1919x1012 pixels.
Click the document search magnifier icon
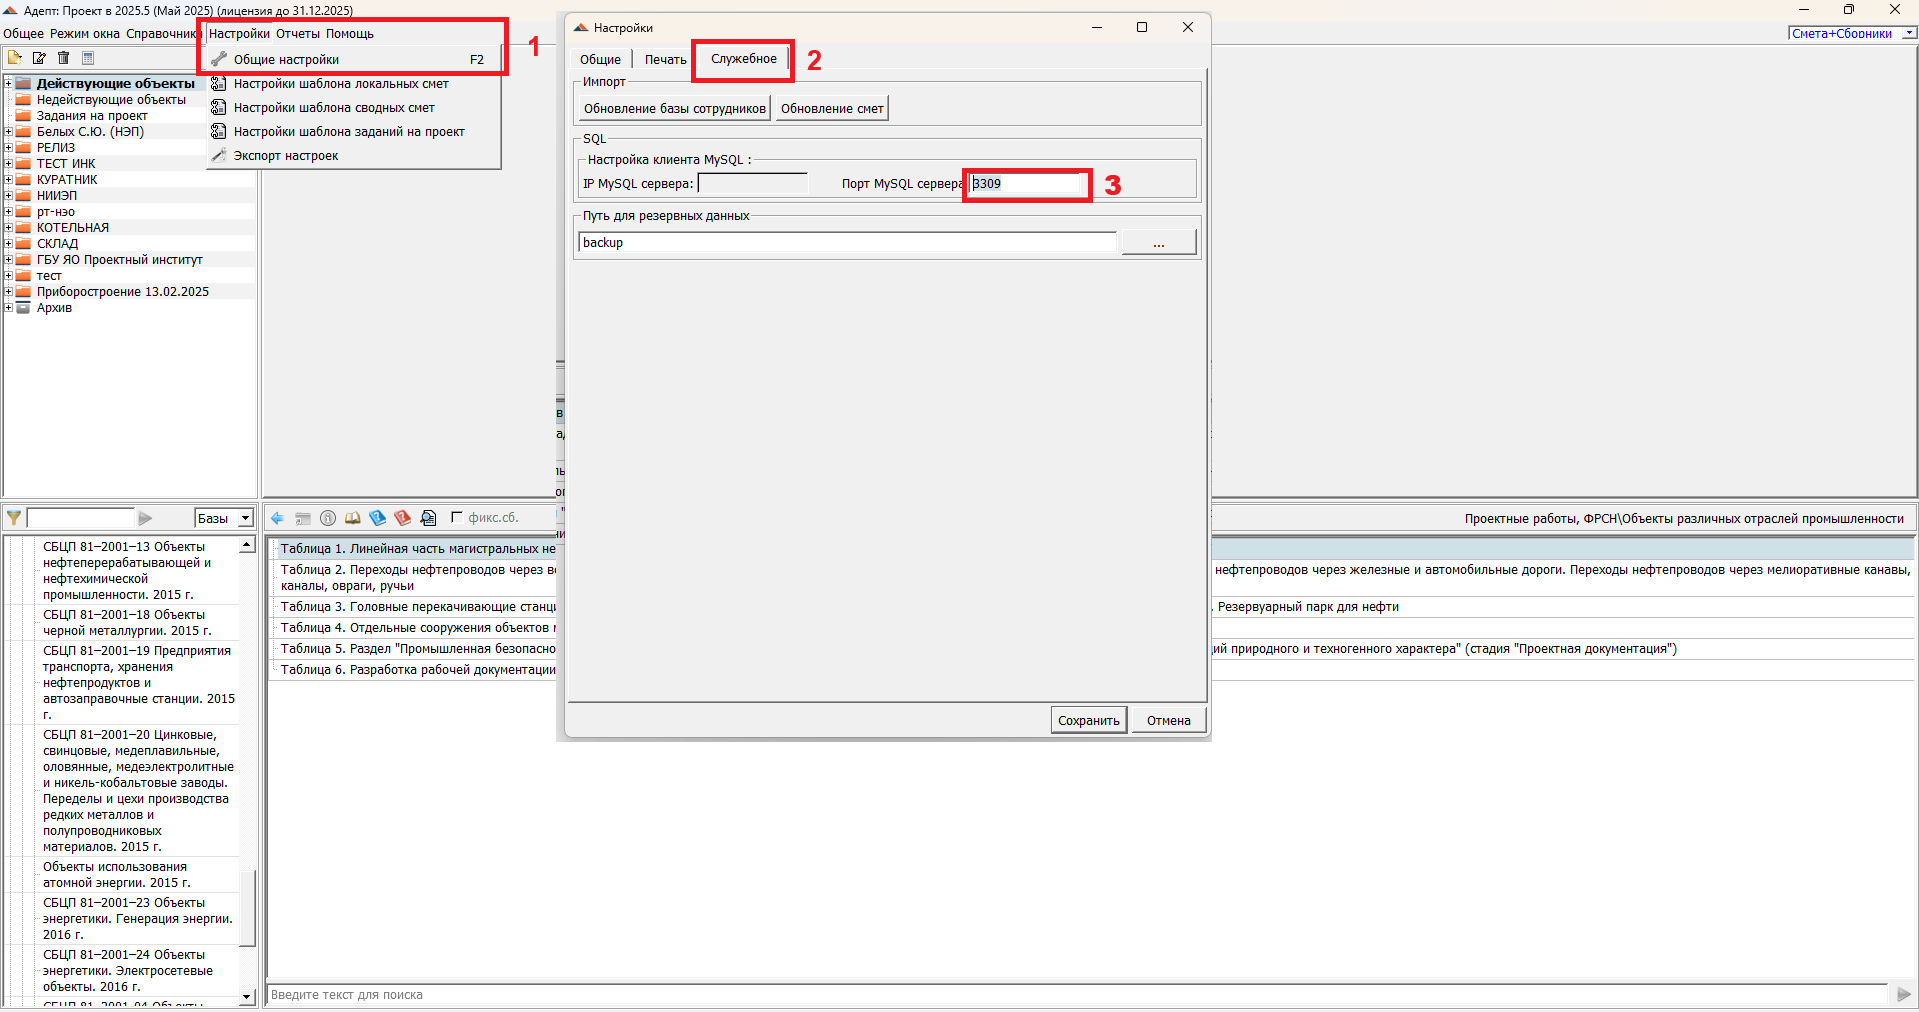pos(428,518)
